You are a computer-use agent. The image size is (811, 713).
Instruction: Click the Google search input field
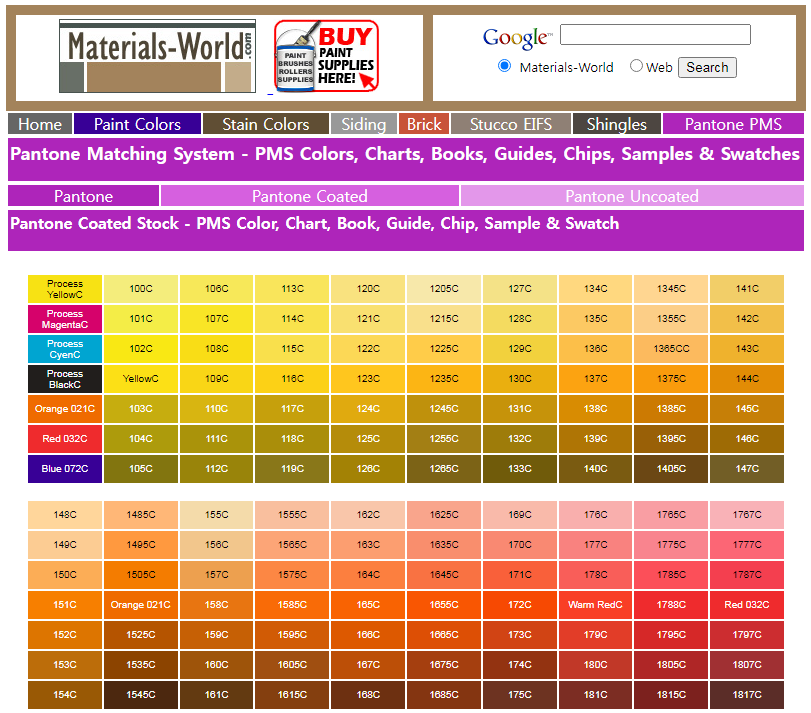[x=655, y=35]
